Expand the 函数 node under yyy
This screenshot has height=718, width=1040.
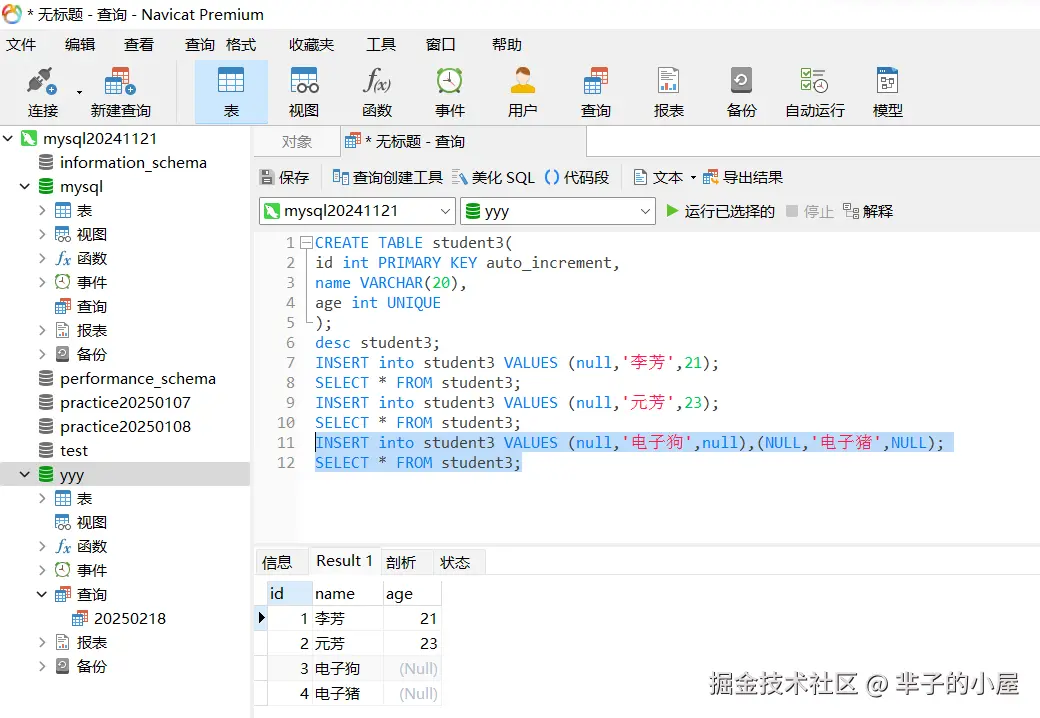tap(42, 546)
